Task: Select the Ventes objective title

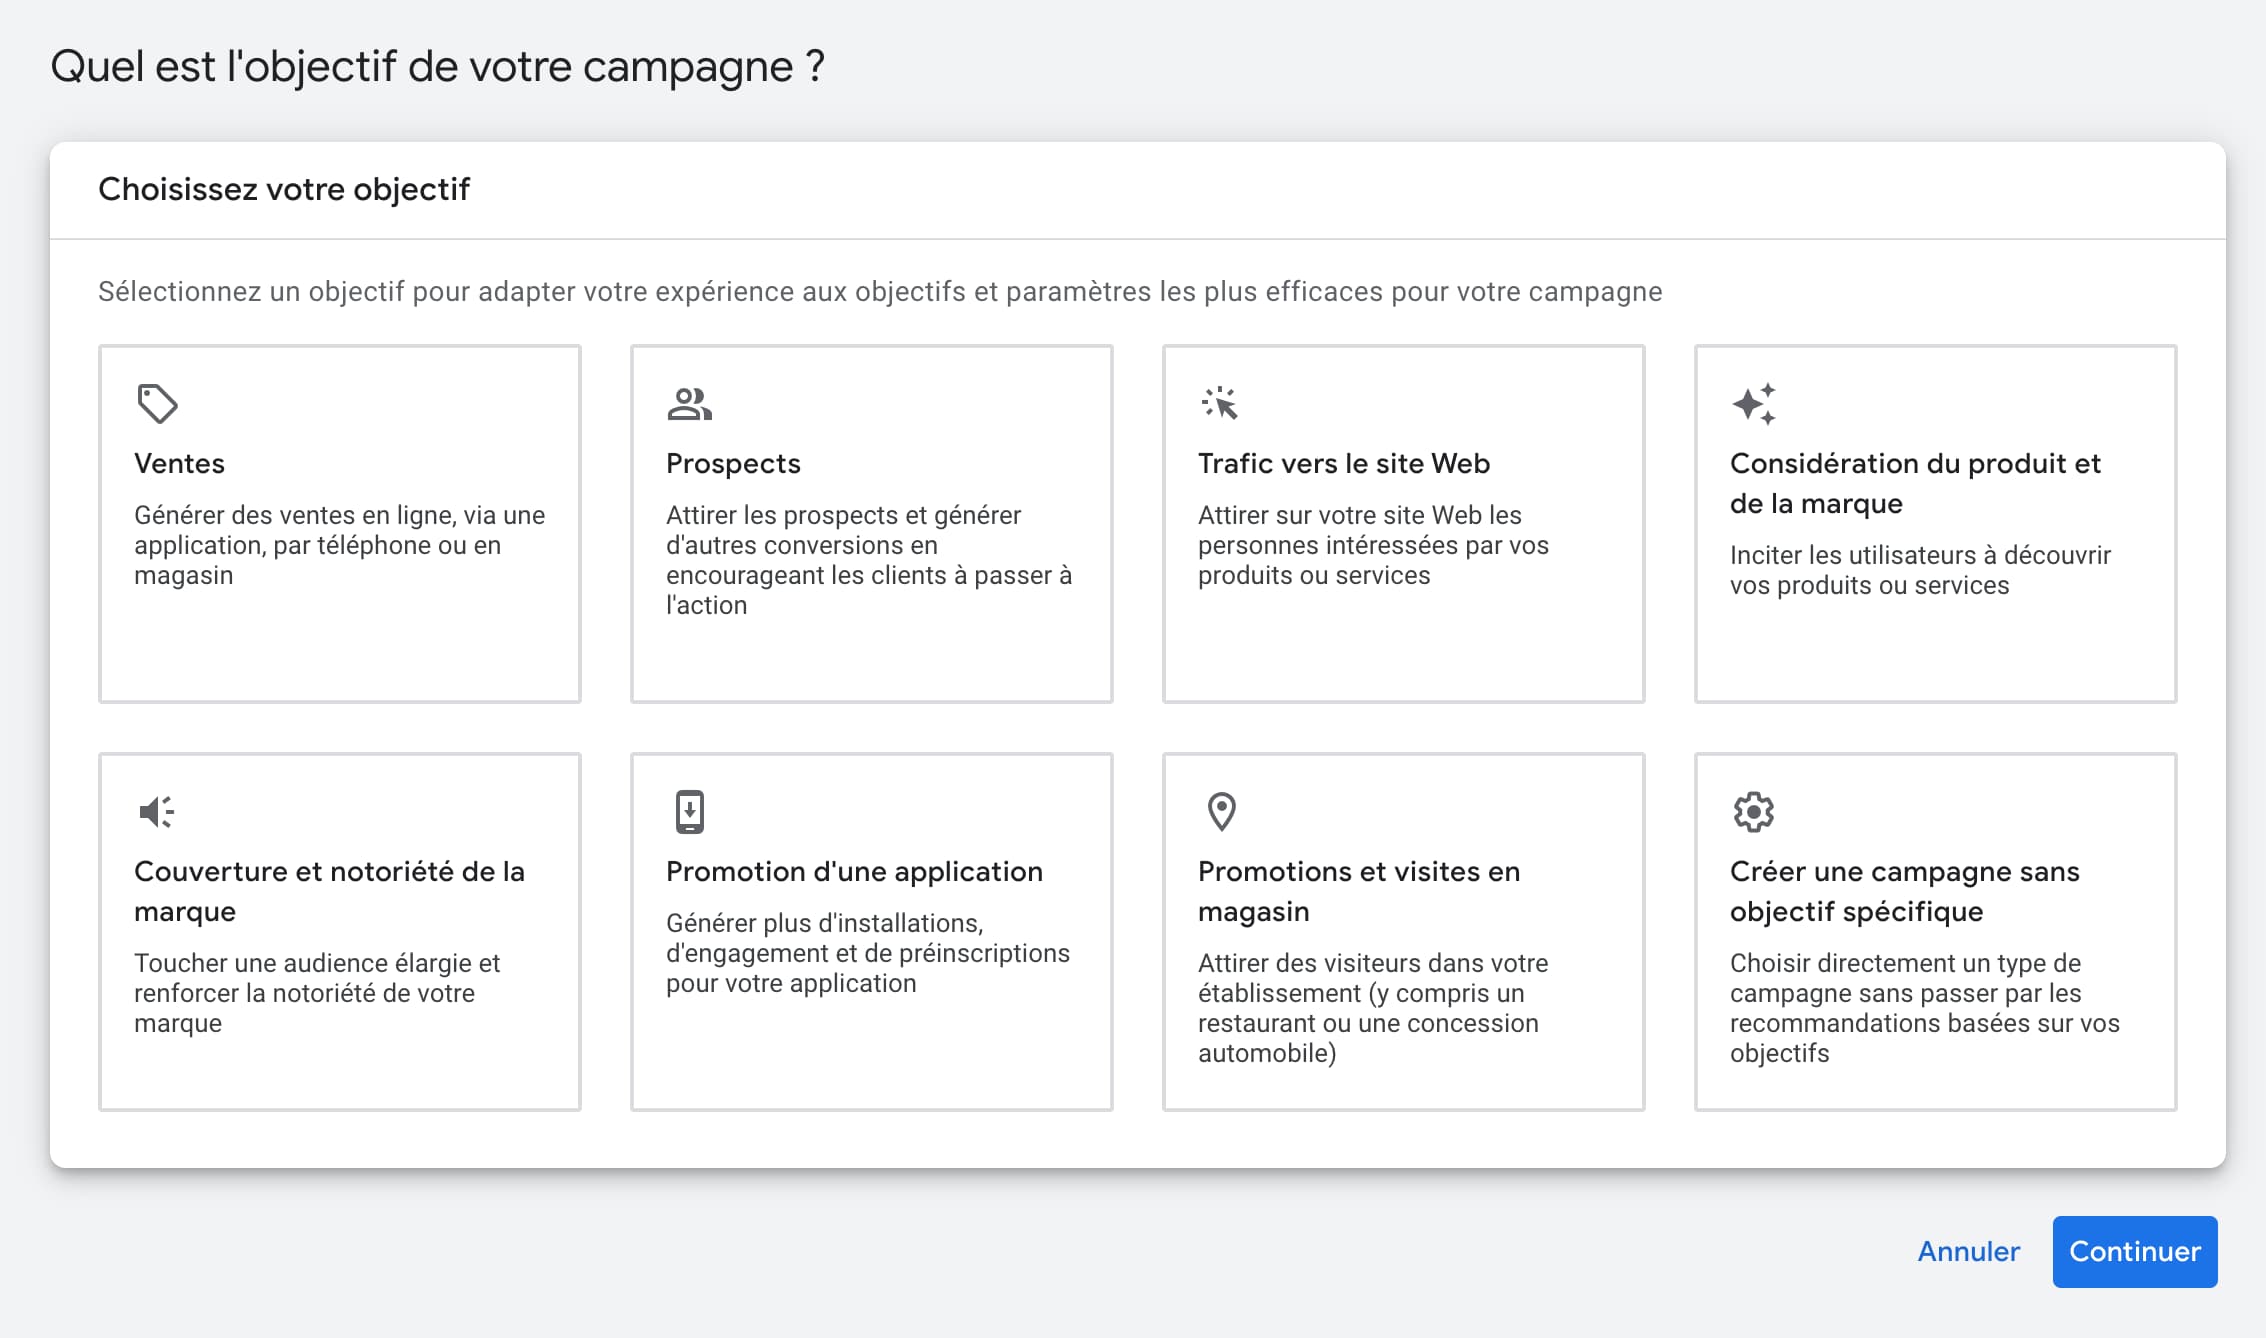Action: pos(179,463)
